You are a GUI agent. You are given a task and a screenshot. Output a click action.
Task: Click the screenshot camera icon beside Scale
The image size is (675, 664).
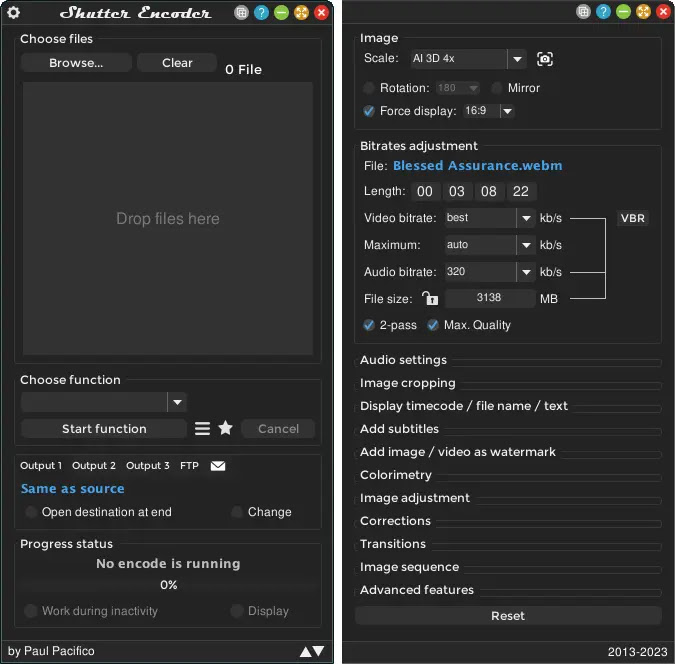tap(545, 59)
